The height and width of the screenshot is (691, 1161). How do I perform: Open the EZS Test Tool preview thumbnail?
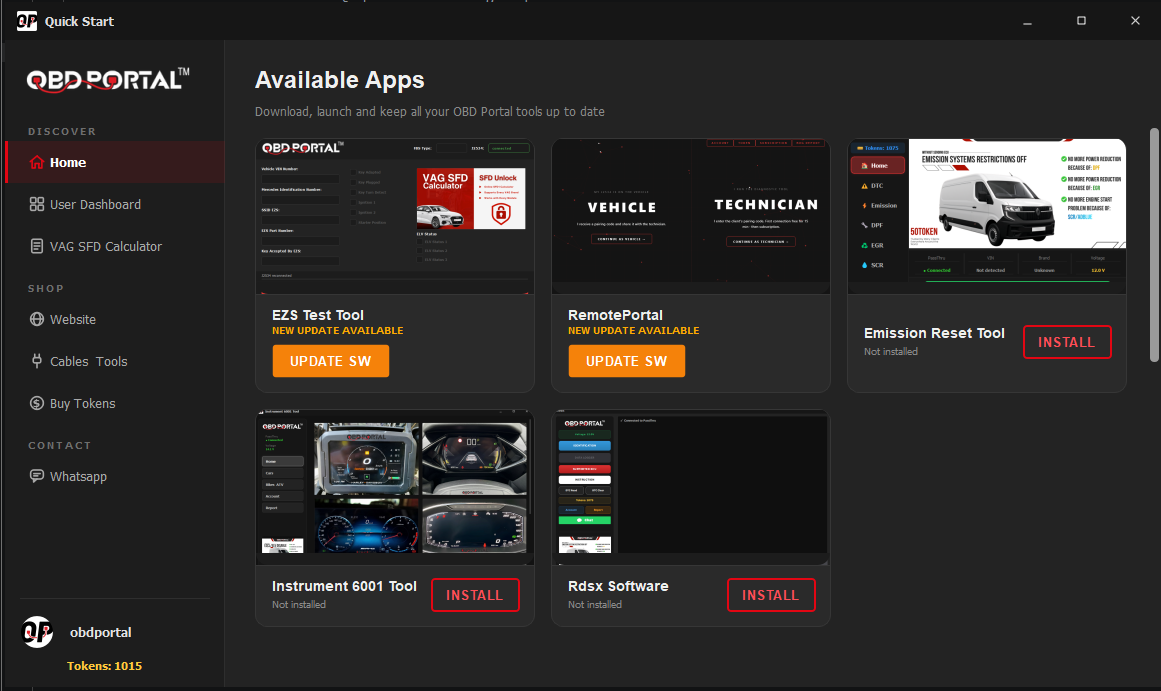click(395, 216)
